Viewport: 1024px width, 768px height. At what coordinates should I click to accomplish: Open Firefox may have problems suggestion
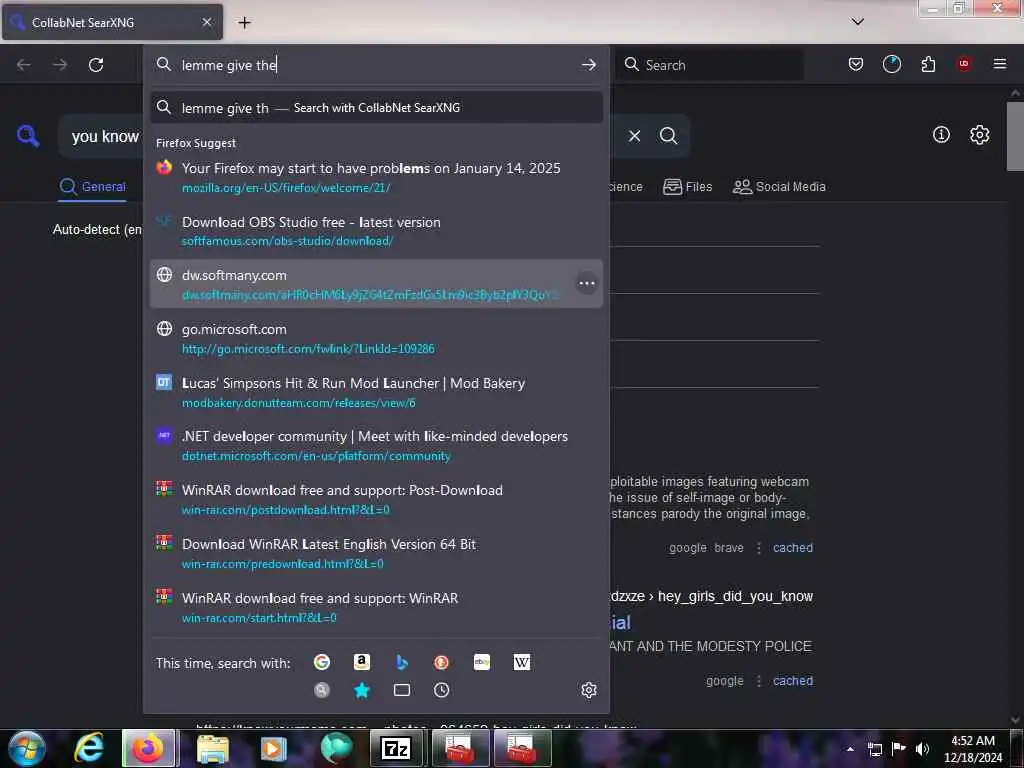(x=376, y=177)
